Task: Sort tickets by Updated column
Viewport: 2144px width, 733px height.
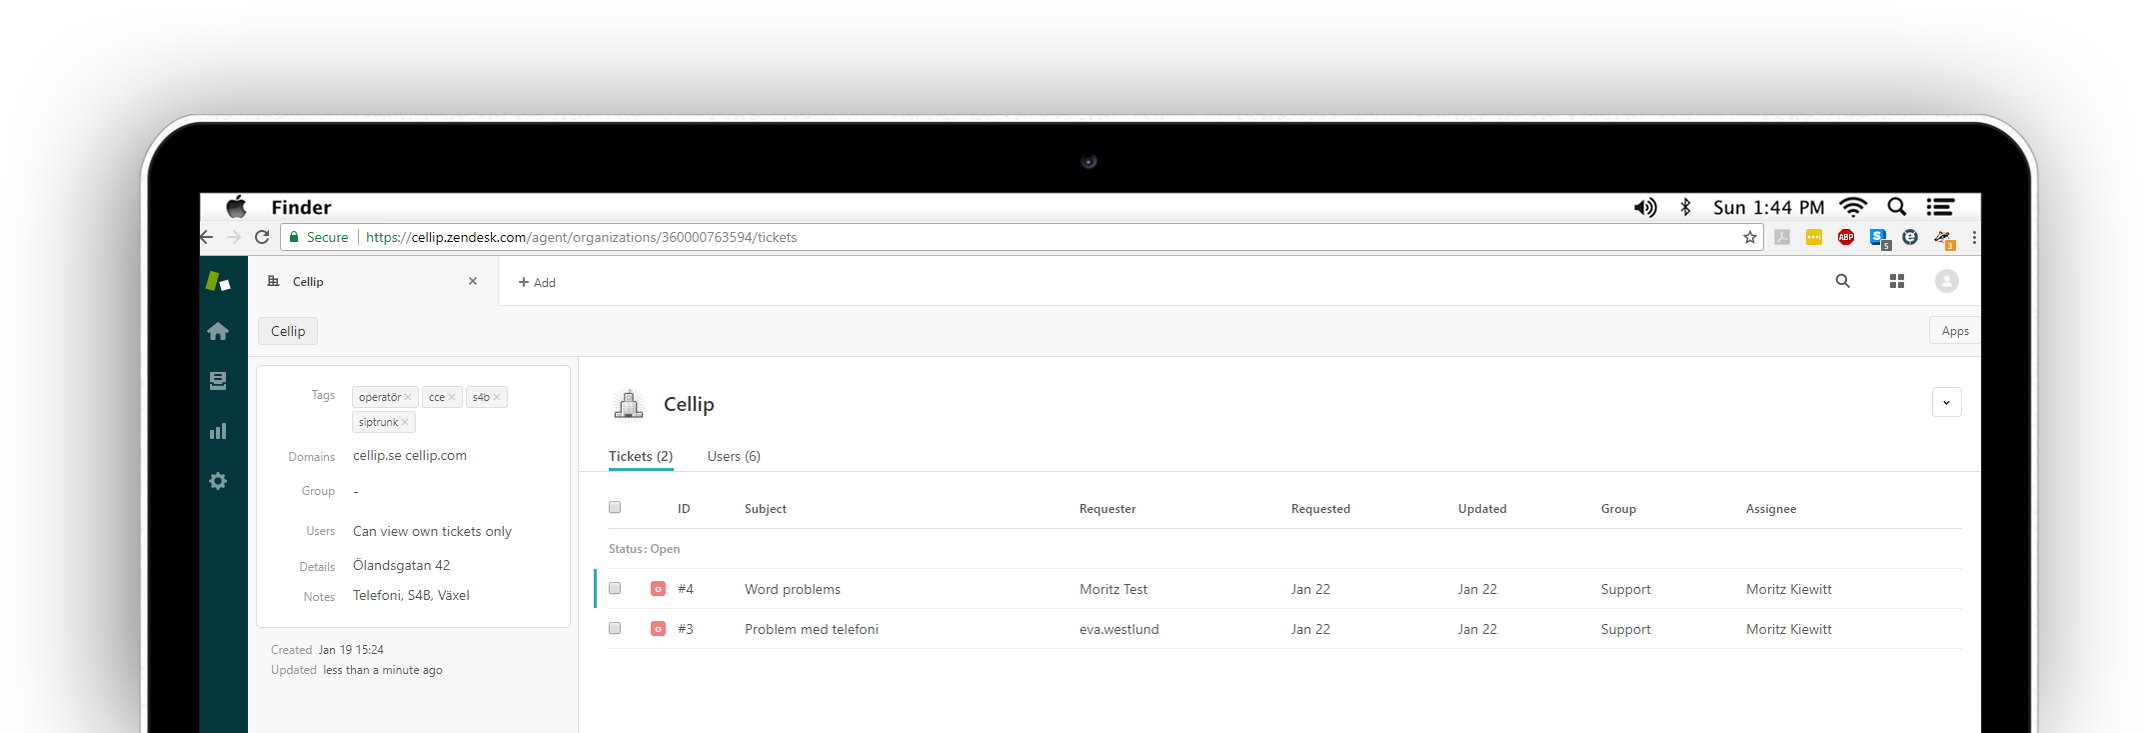Action: [1482, 509]
